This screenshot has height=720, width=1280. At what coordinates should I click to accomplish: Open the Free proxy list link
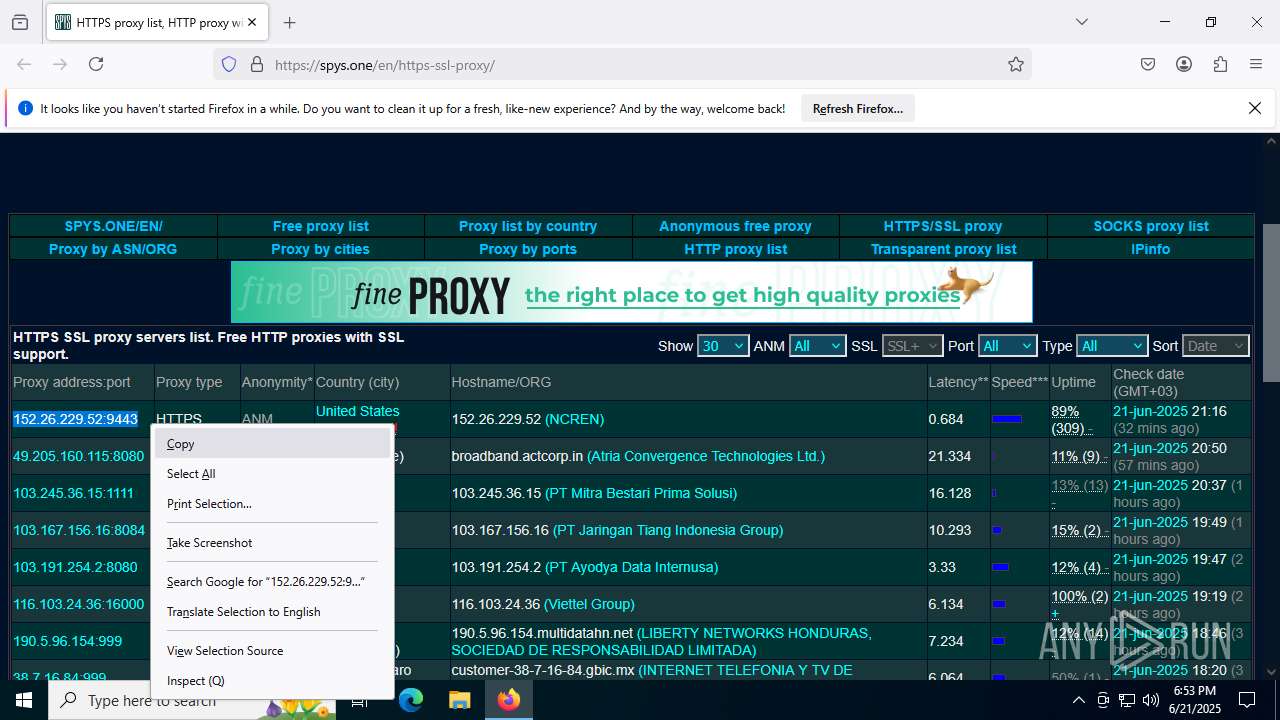pos(321,226)
